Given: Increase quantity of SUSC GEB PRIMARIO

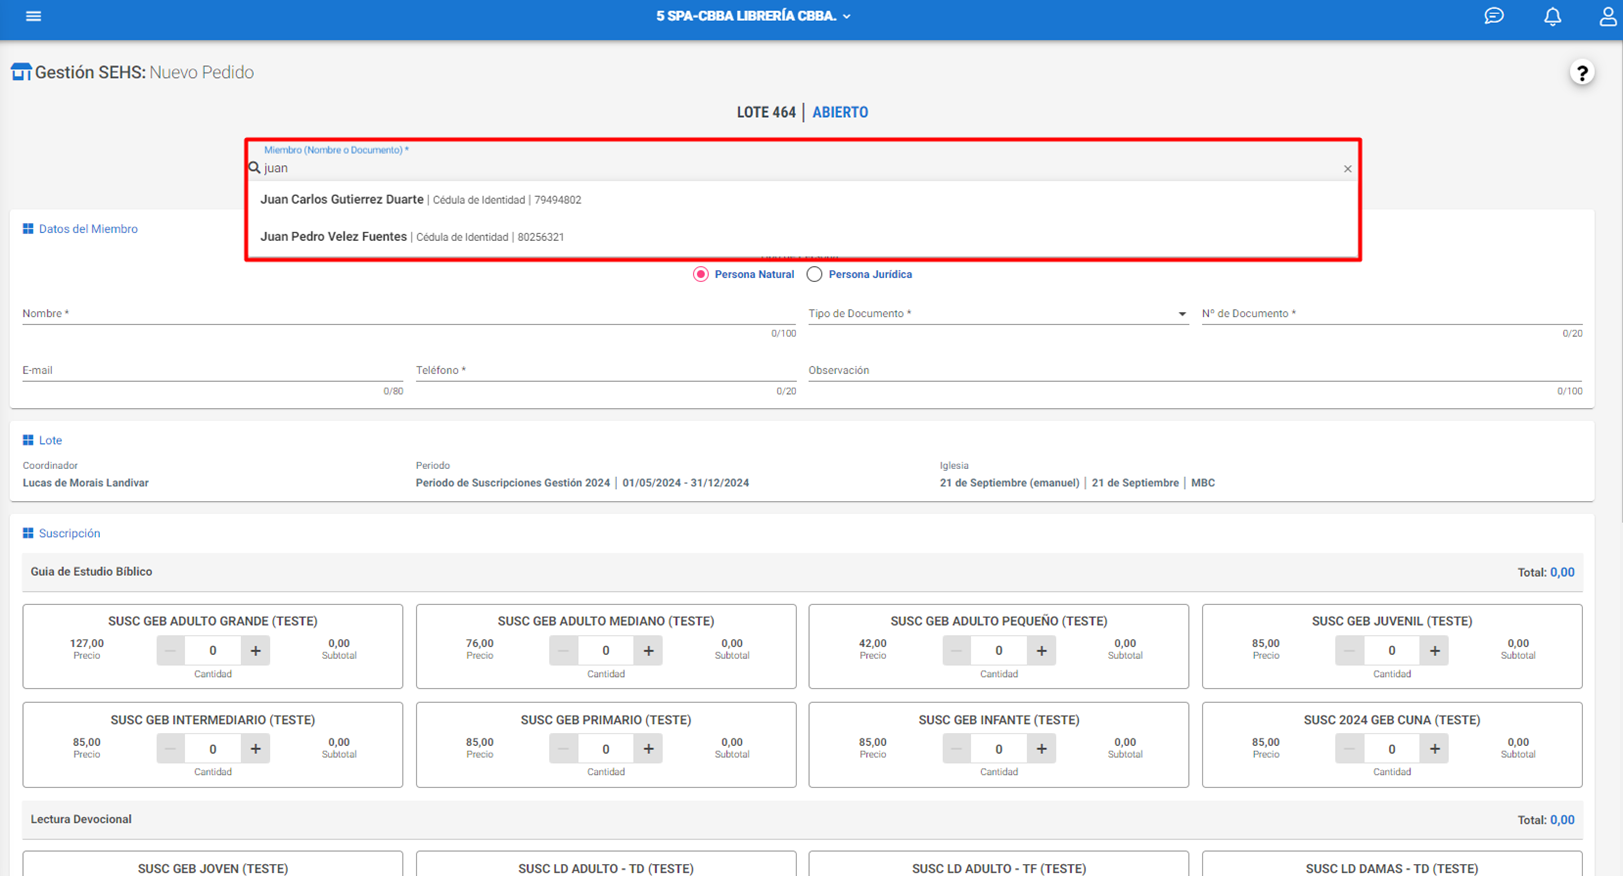Looking at the screenshot, I should click(649, 749).
